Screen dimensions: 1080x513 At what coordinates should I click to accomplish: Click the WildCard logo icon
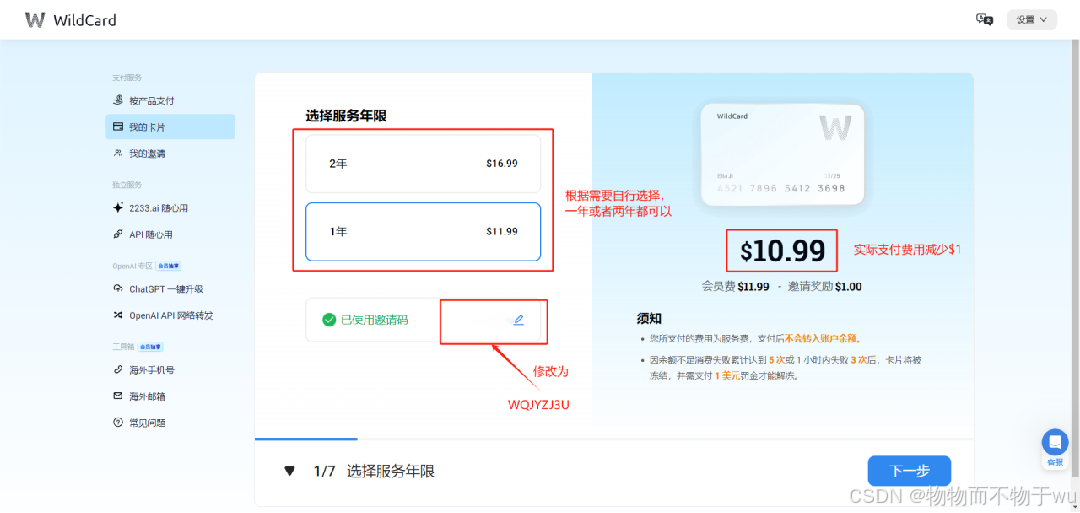click(35, 20)
